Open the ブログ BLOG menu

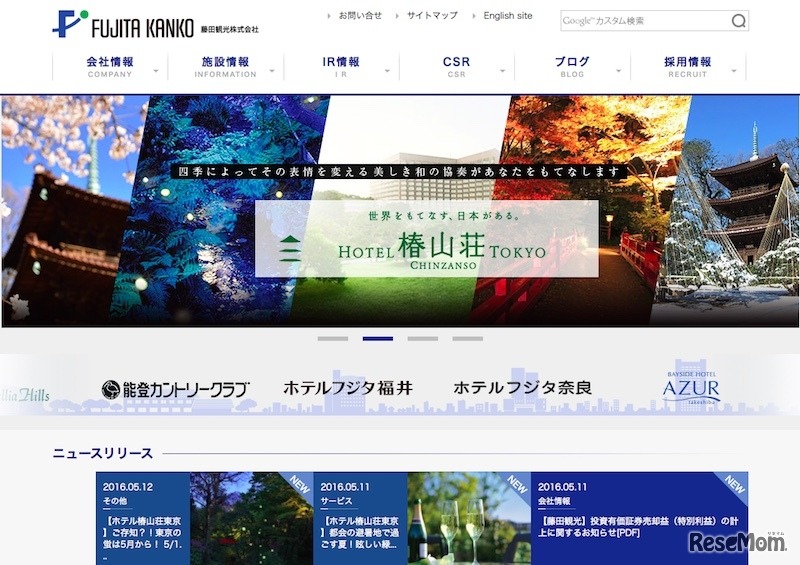(572, 66)
